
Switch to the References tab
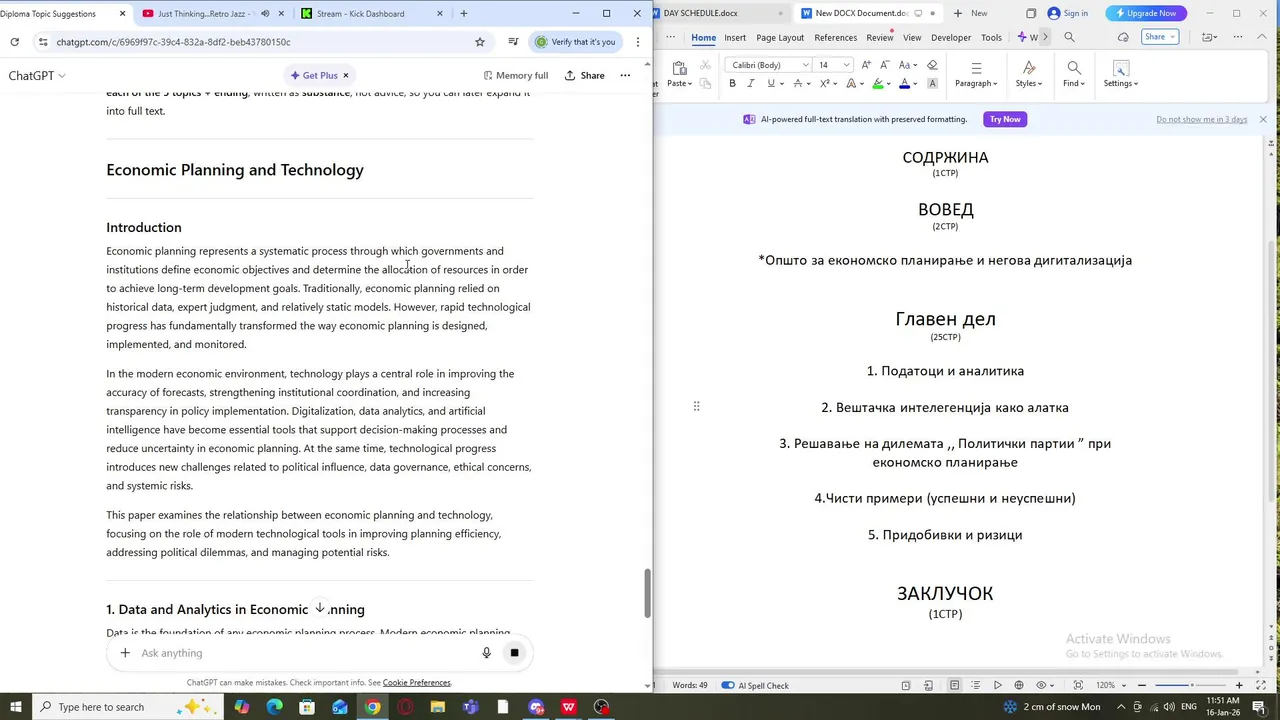click(x=835, y=37)
